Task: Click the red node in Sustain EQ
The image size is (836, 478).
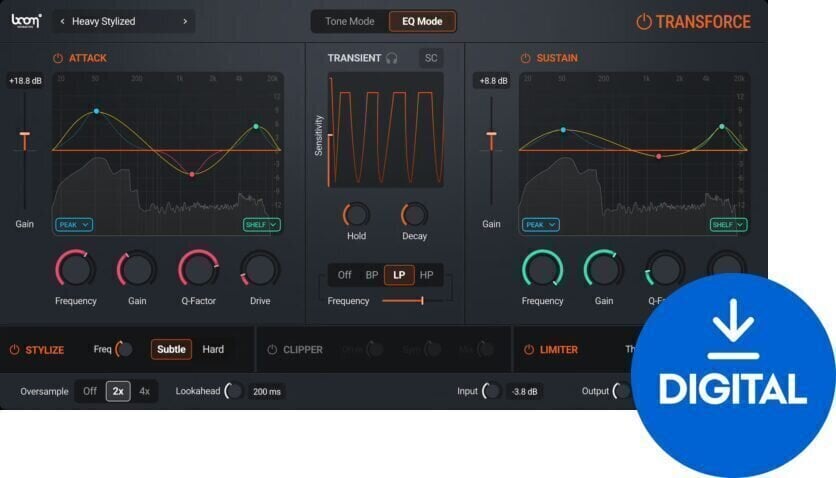Action: [659, 156]
